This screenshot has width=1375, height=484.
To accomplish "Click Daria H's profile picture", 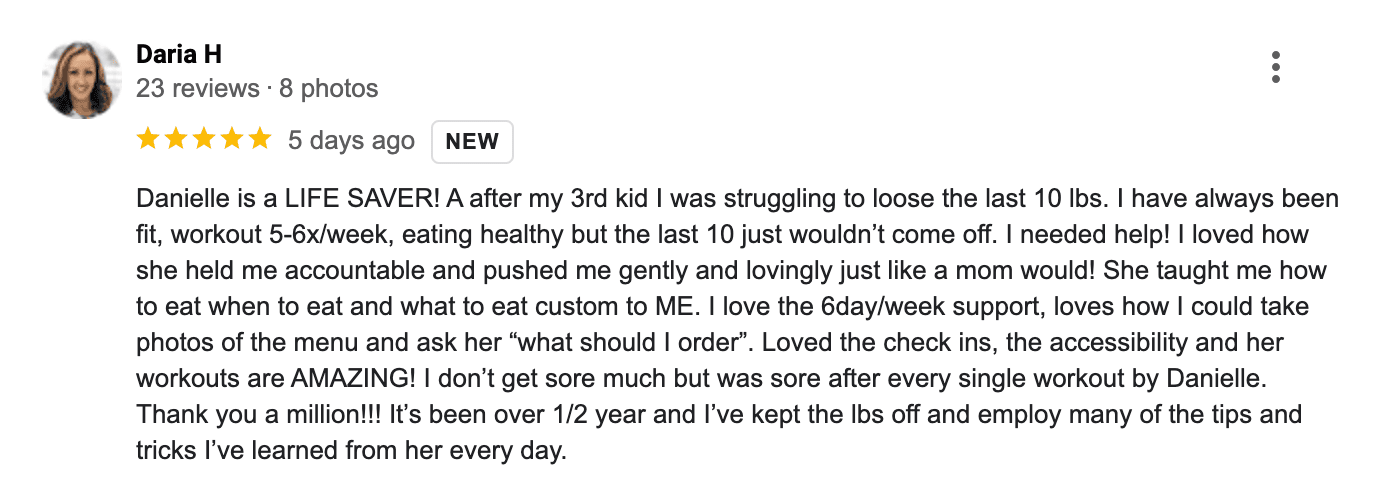I will pyautogui.click(x=83, y=80).
